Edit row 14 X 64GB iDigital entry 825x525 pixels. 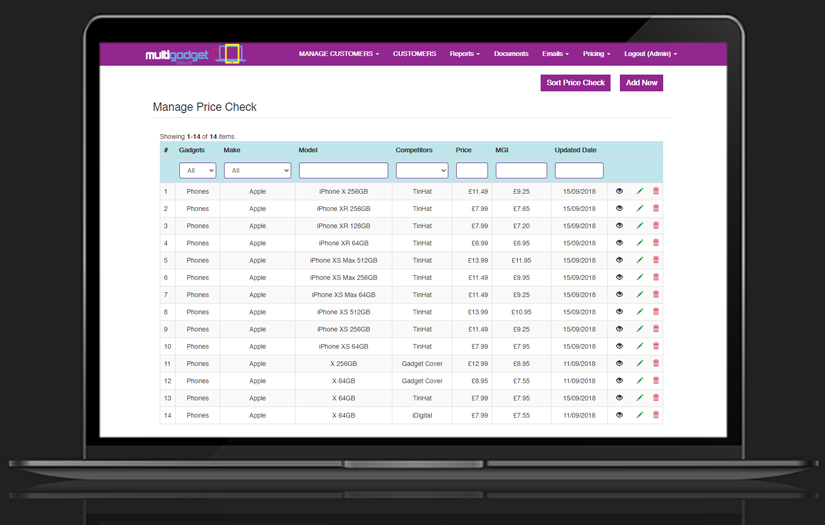click(x=640, y=415)
